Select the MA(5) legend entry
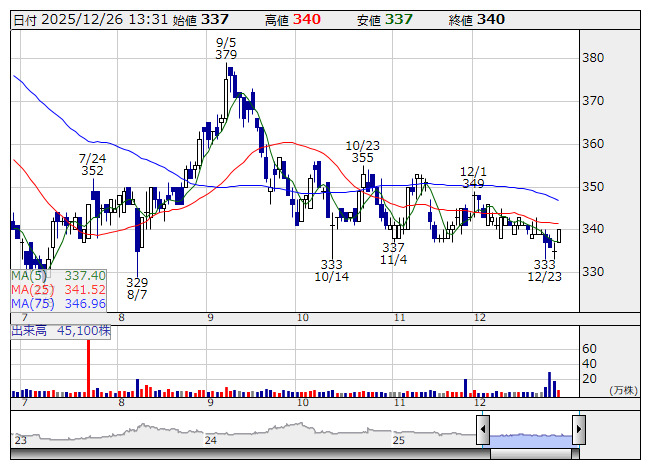The height and width of the screenshot is (470, 653). pyautogui.click(x=58, y=275)
